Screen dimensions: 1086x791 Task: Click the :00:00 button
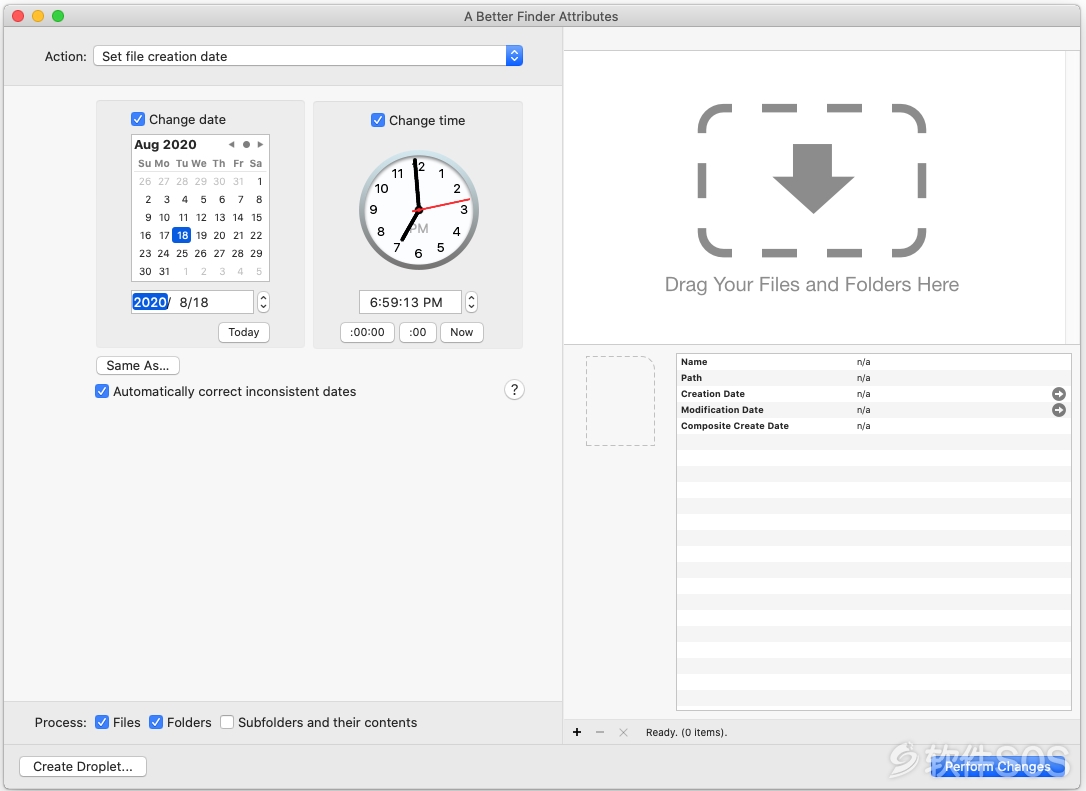[x=367, y=332]
